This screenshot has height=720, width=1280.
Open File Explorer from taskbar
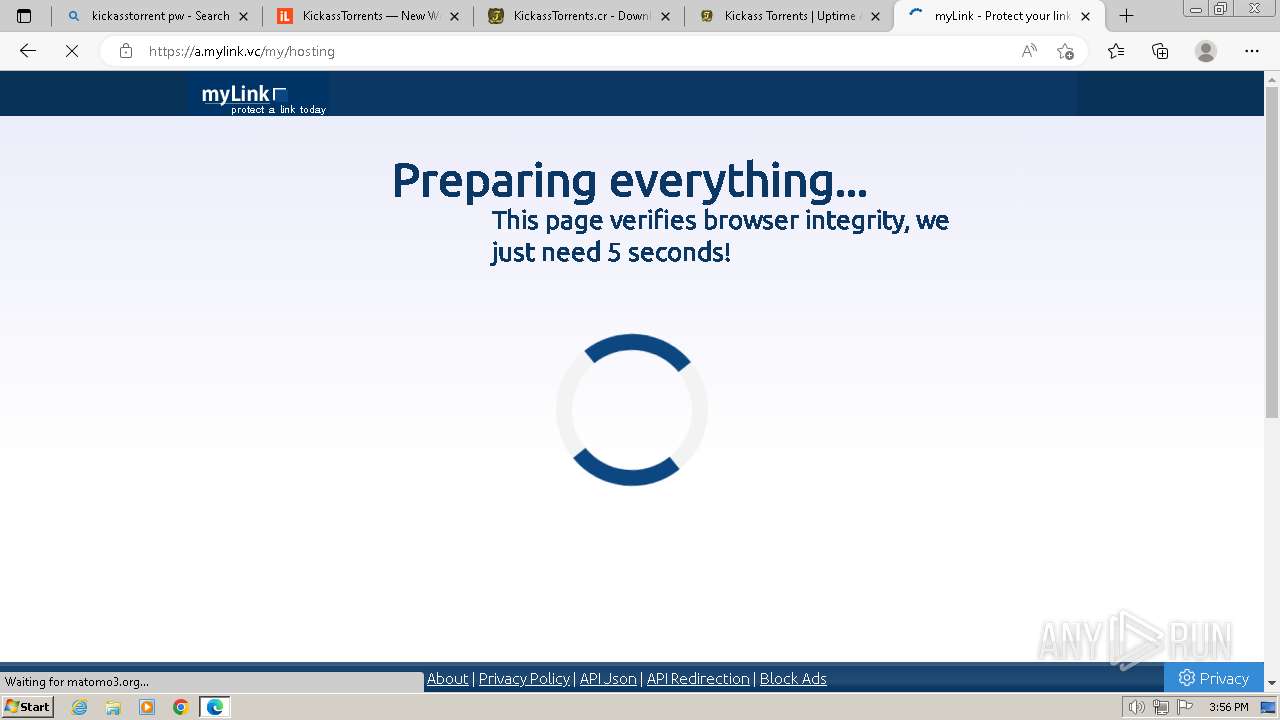(113, 707)
